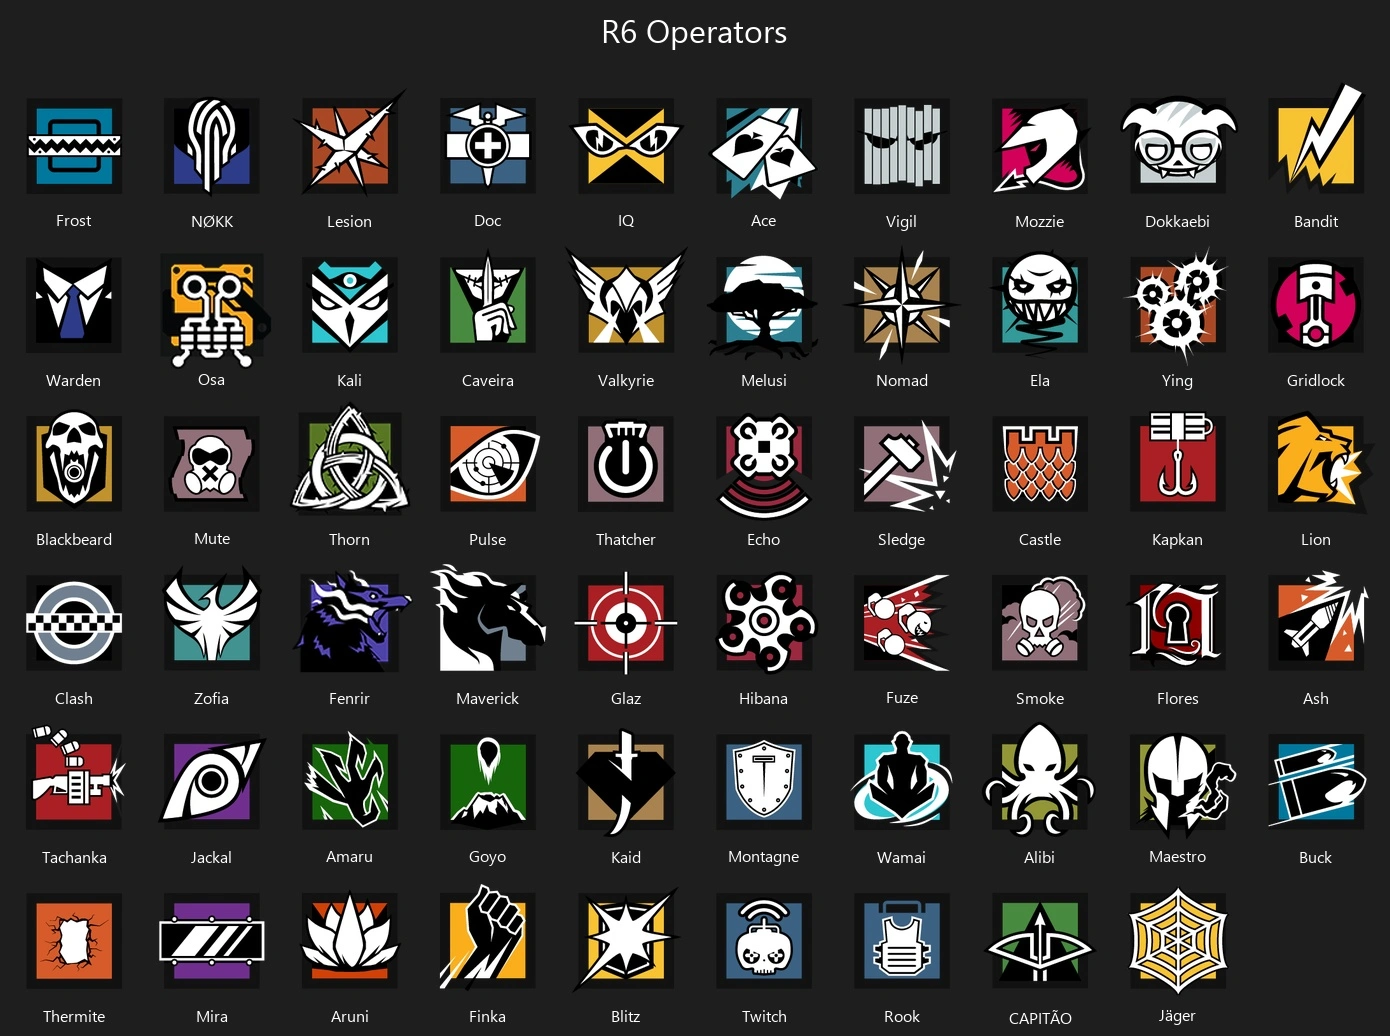Click the Montagne shield icon
Image resolution: width=1390 pixels, height=1036 pixels.
(x=764, y=781)
